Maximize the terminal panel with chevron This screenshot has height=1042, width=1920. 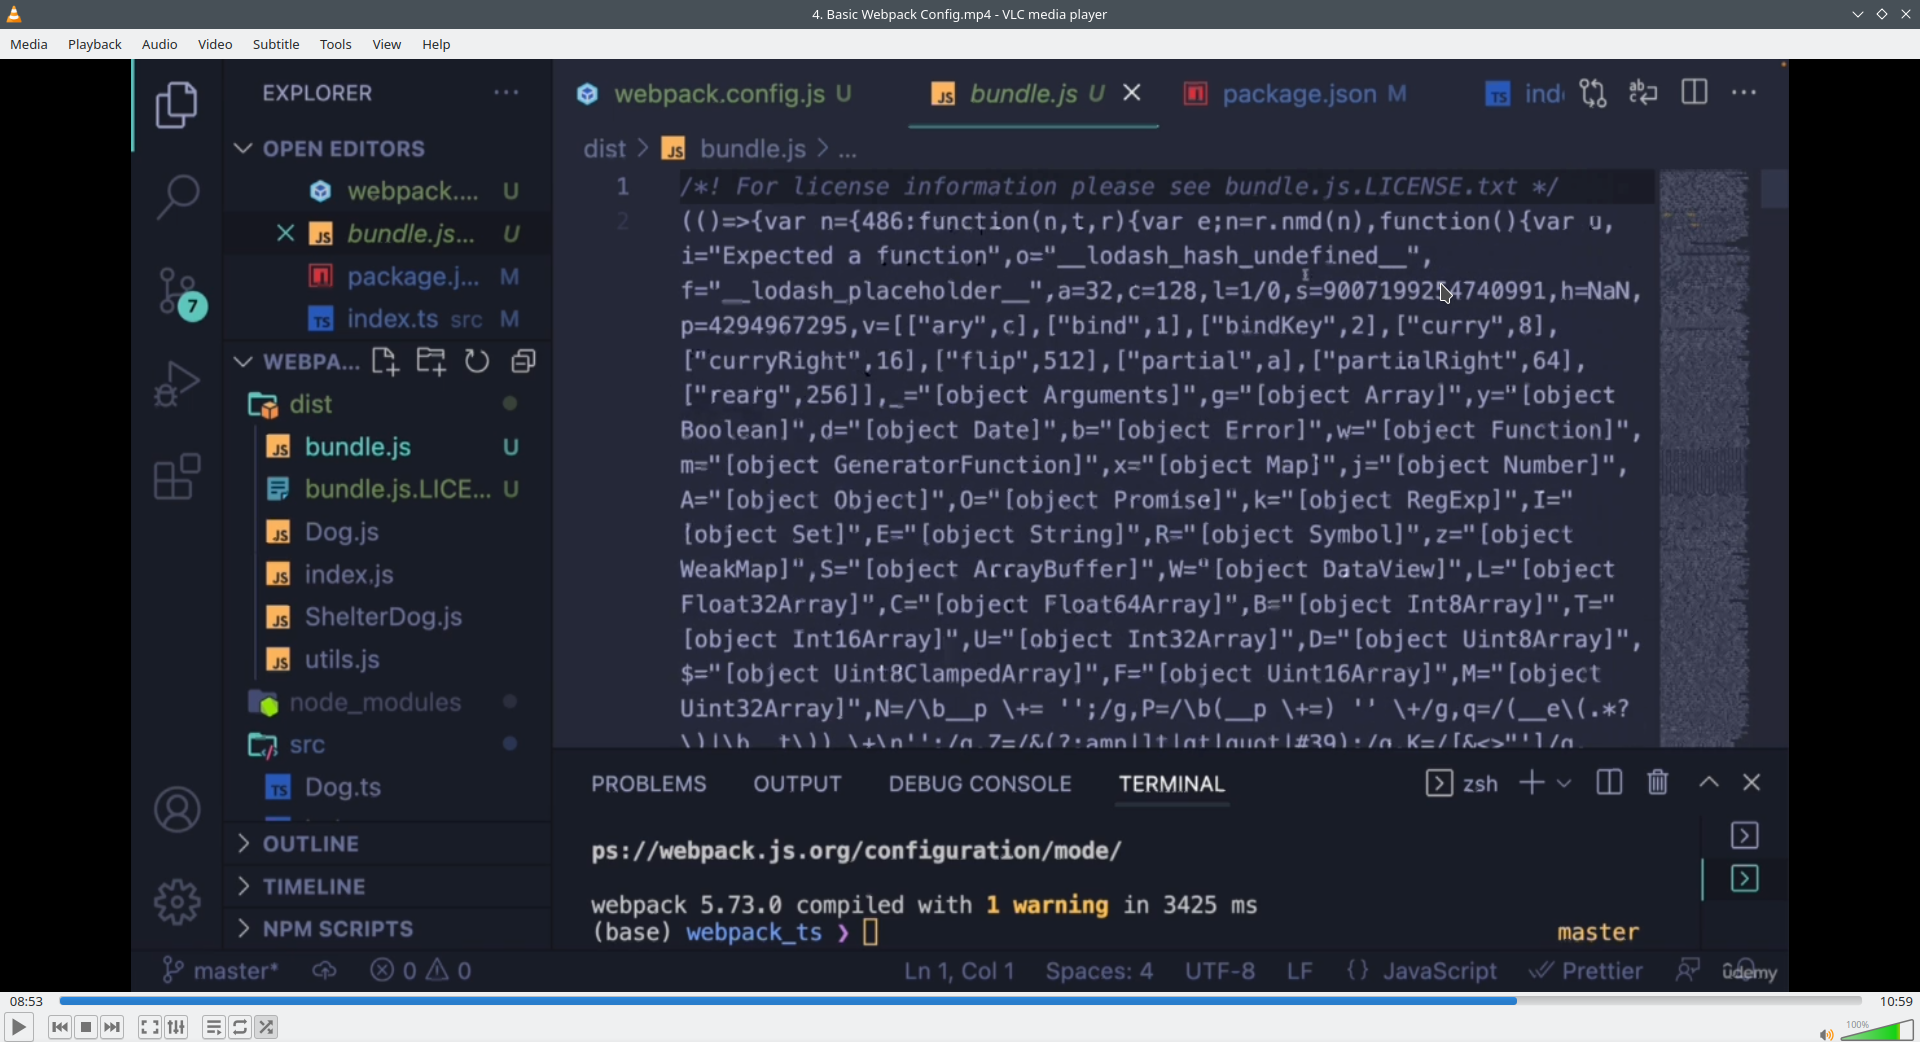coord(1709,783)
